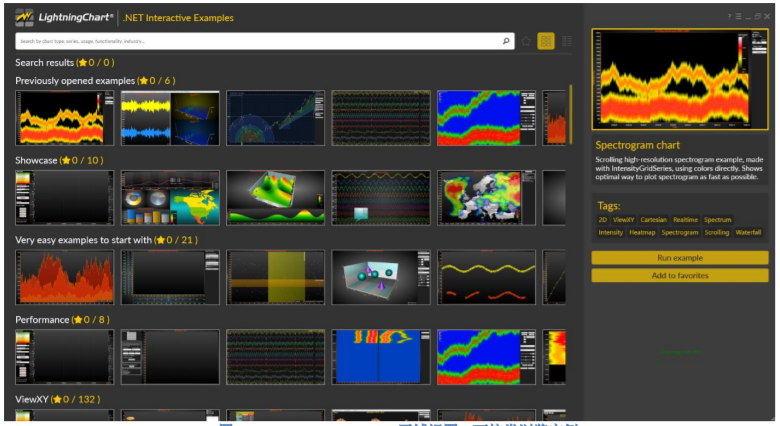Select second dark settings-panel thumbnail in Performance
This screenshot has width=780, height=426.
[170, 357]
